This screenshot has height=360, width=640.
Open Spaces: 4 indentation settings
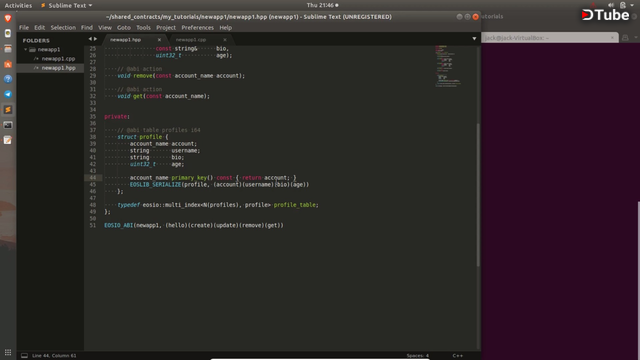418,356
